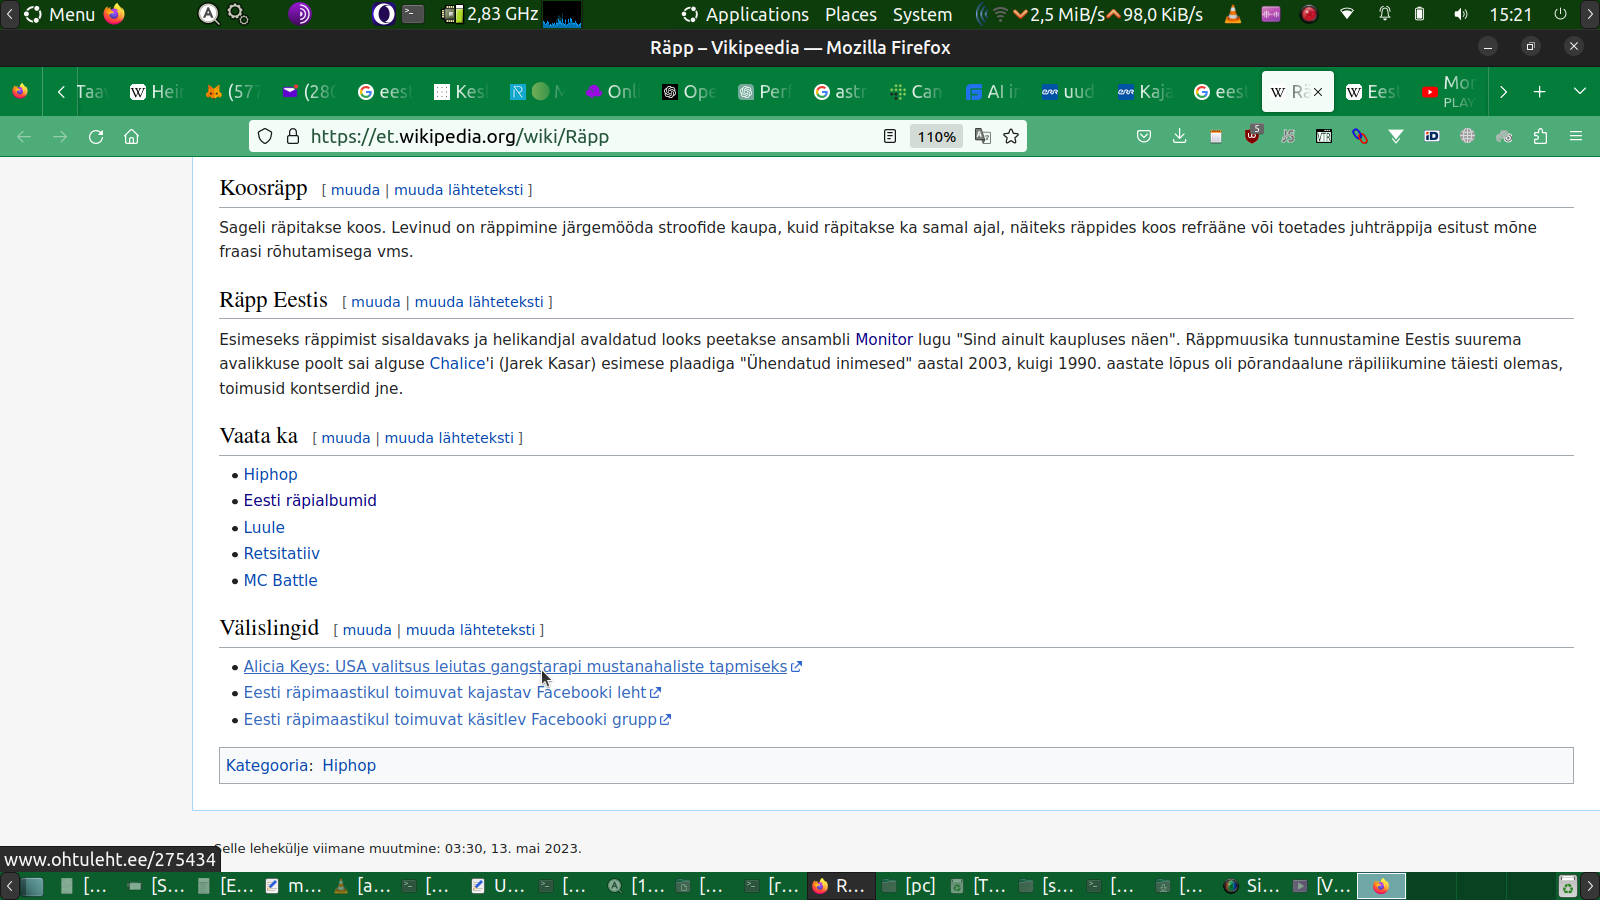Click the 110% zoom level indicator
The height and width of the screenshot is (900, 1600).
(936, 137)
